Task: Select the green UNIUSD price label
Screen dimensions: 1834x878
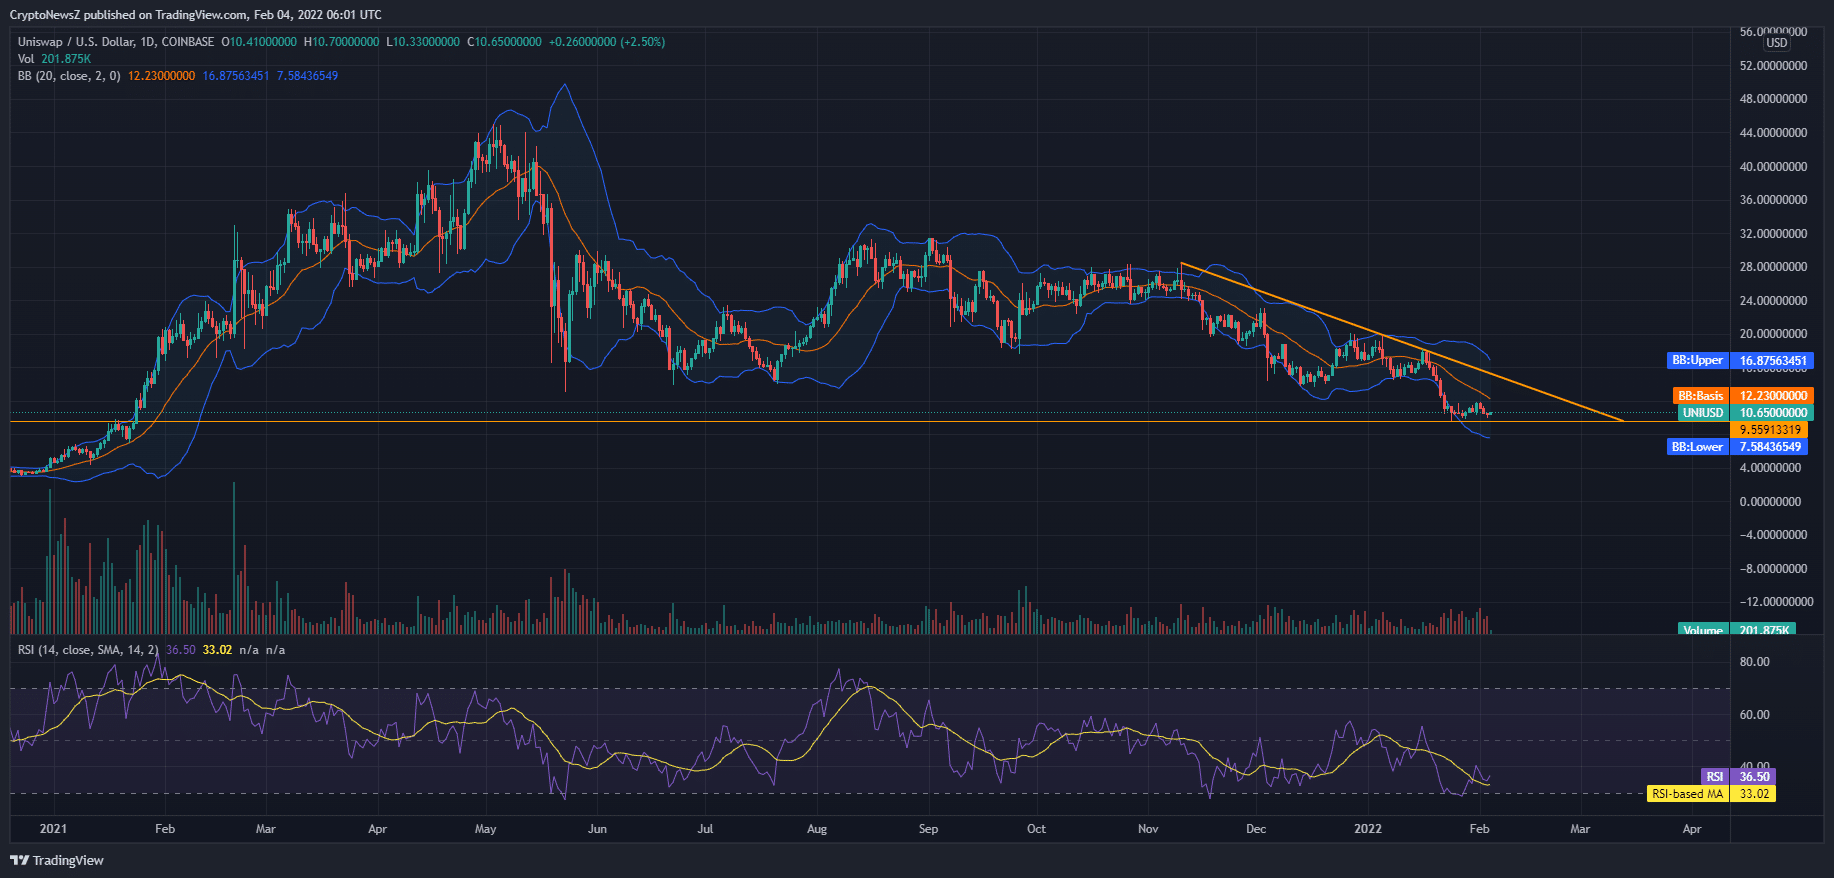Action: pyautogui.click(x=1702, y=413)
